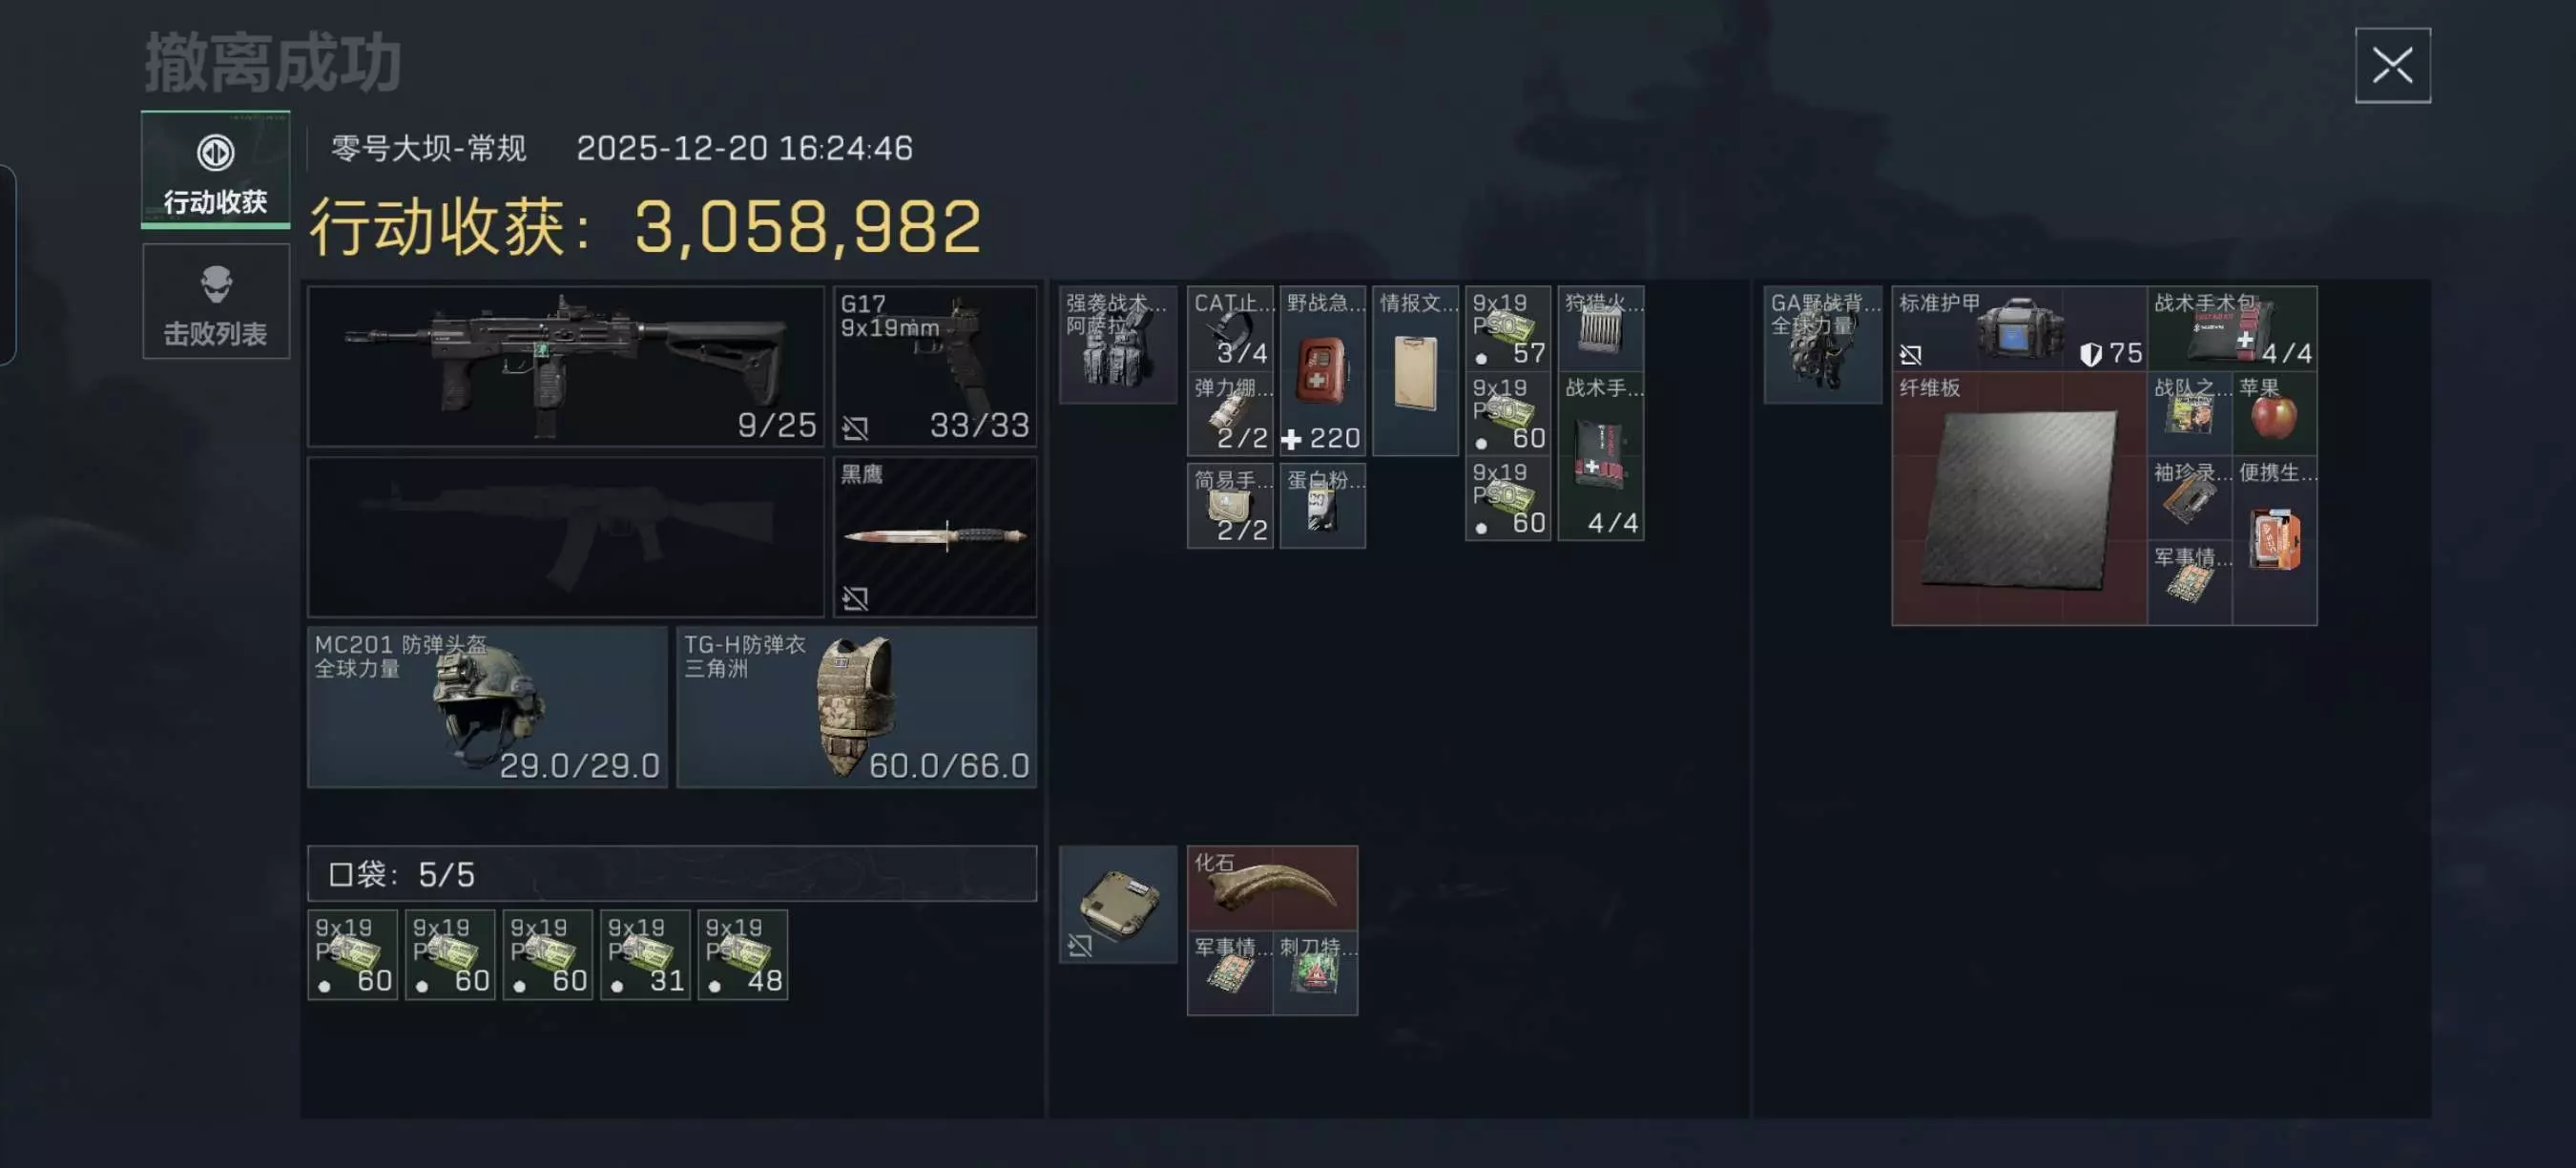Viewport: 2576px width, 1168px height.
Task: Select the 化石 fossil claw item
Action: pyautogui.click(x=1272, y=888)
